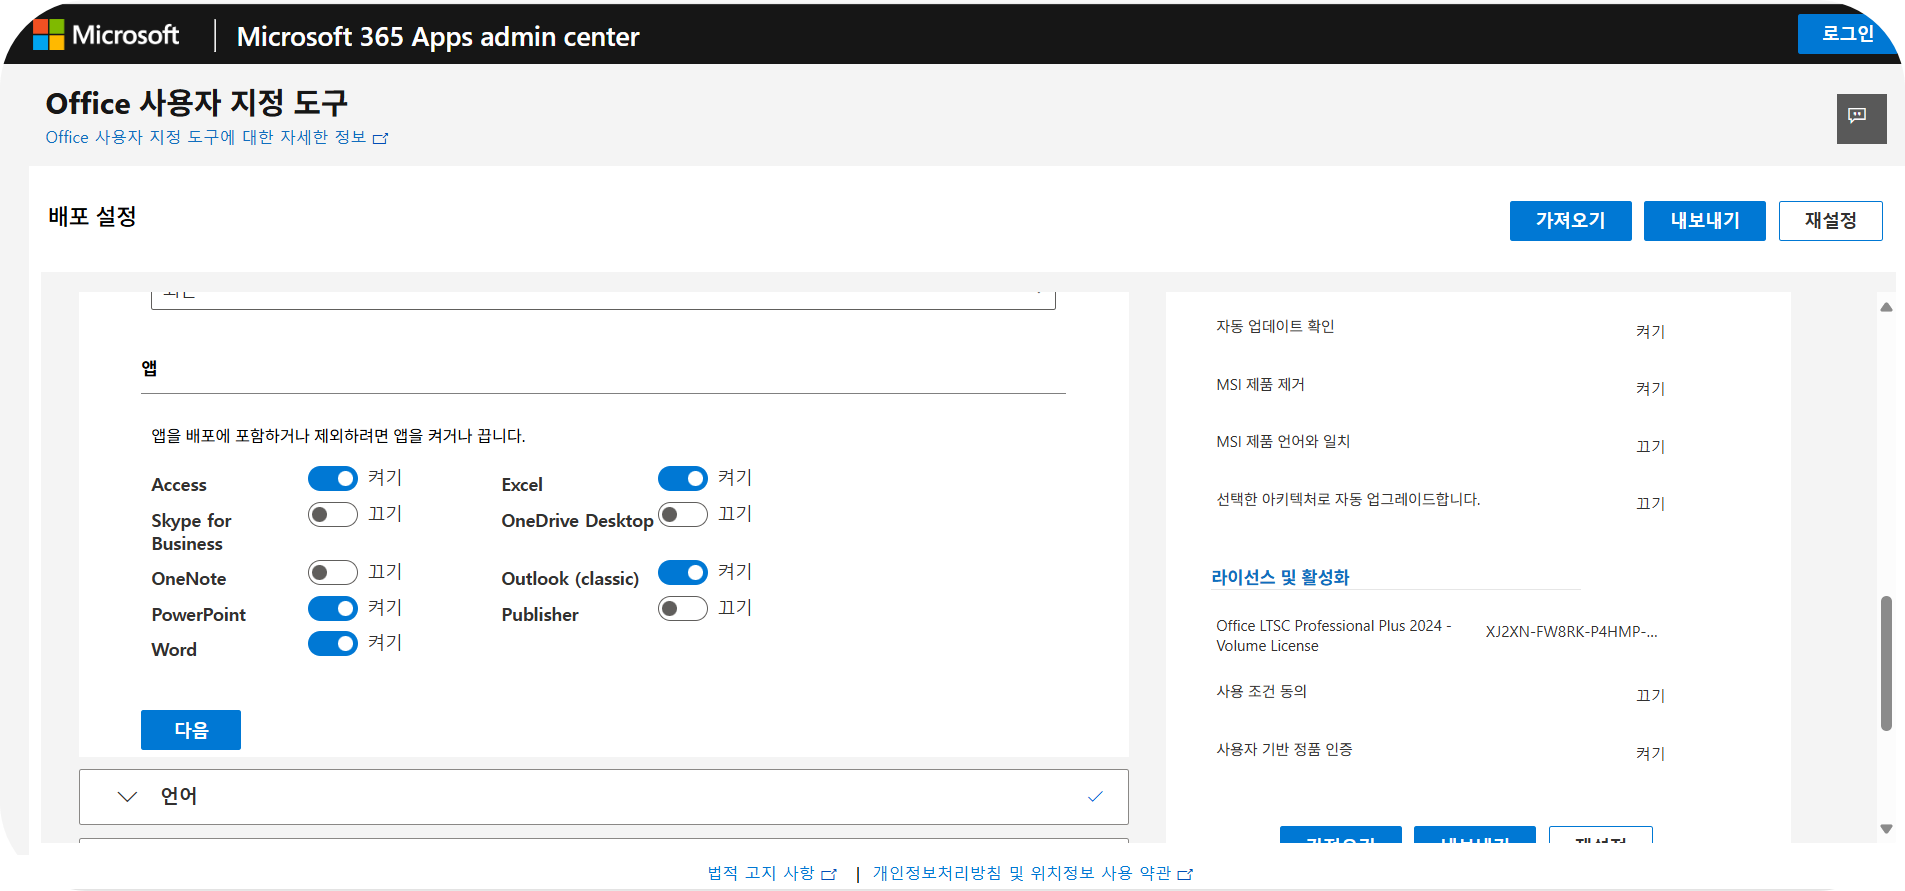Enable the Publisher toggle
This screenshot has width=1905, height=891.
[683, 608]
